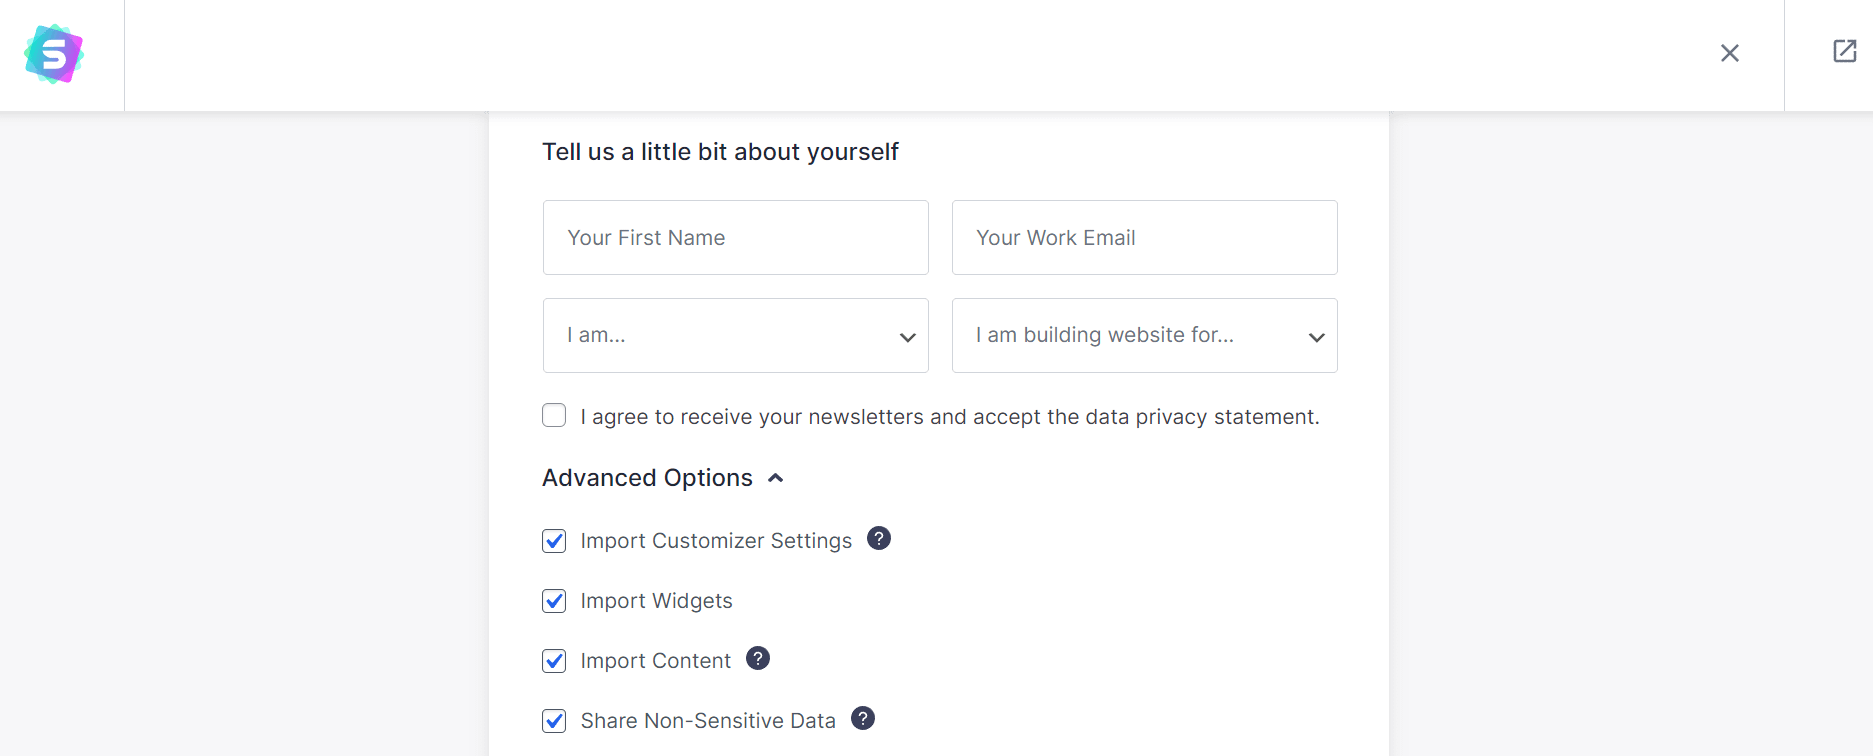
Task: Collapse the Advanced Options section
Action: (x=774, y=478)
